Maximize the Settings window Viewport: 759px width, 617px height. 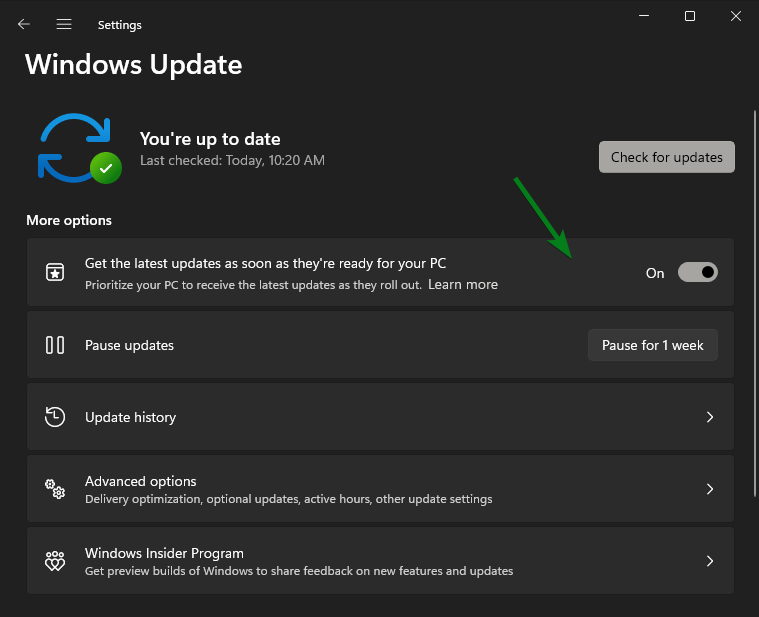pyautogui.click(x=690, y=16)
